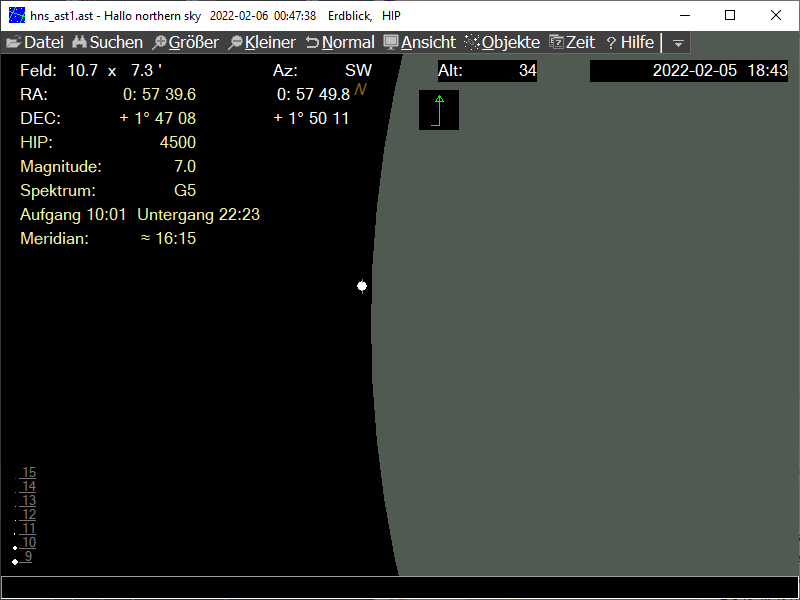The height and width of the screenshot is (600, 800).
Task: Select magnitude 15 in the legend
Action: click(29, 472)
